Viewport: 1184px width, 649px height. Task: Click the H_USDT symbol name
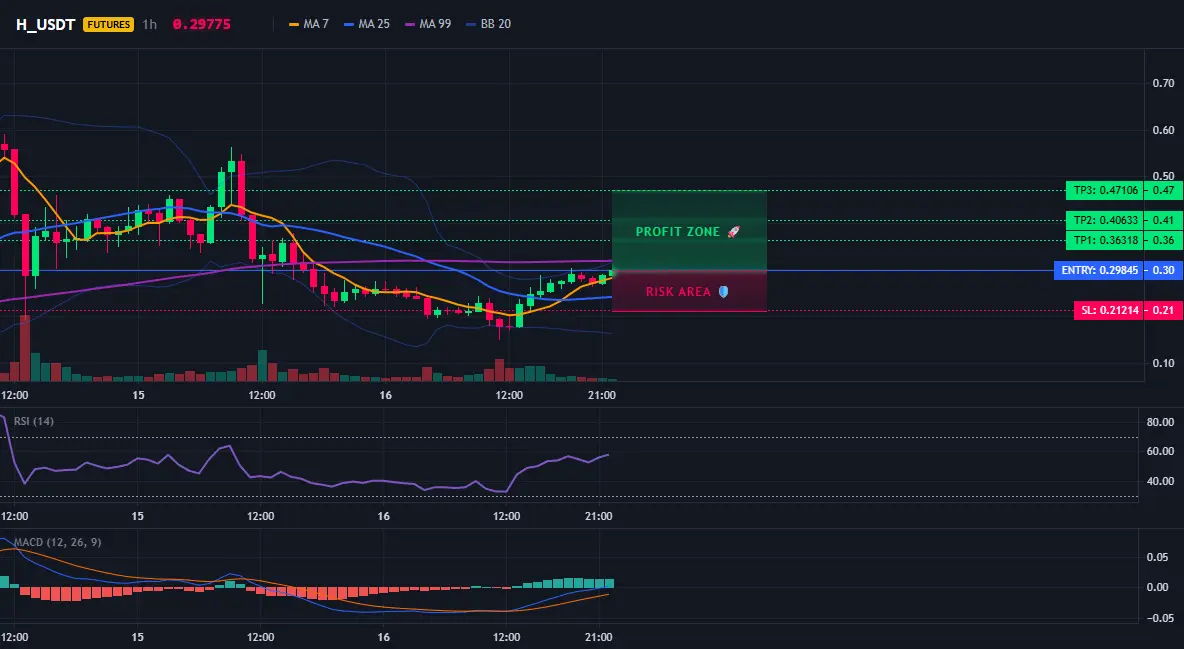click(x=45, y=24)
